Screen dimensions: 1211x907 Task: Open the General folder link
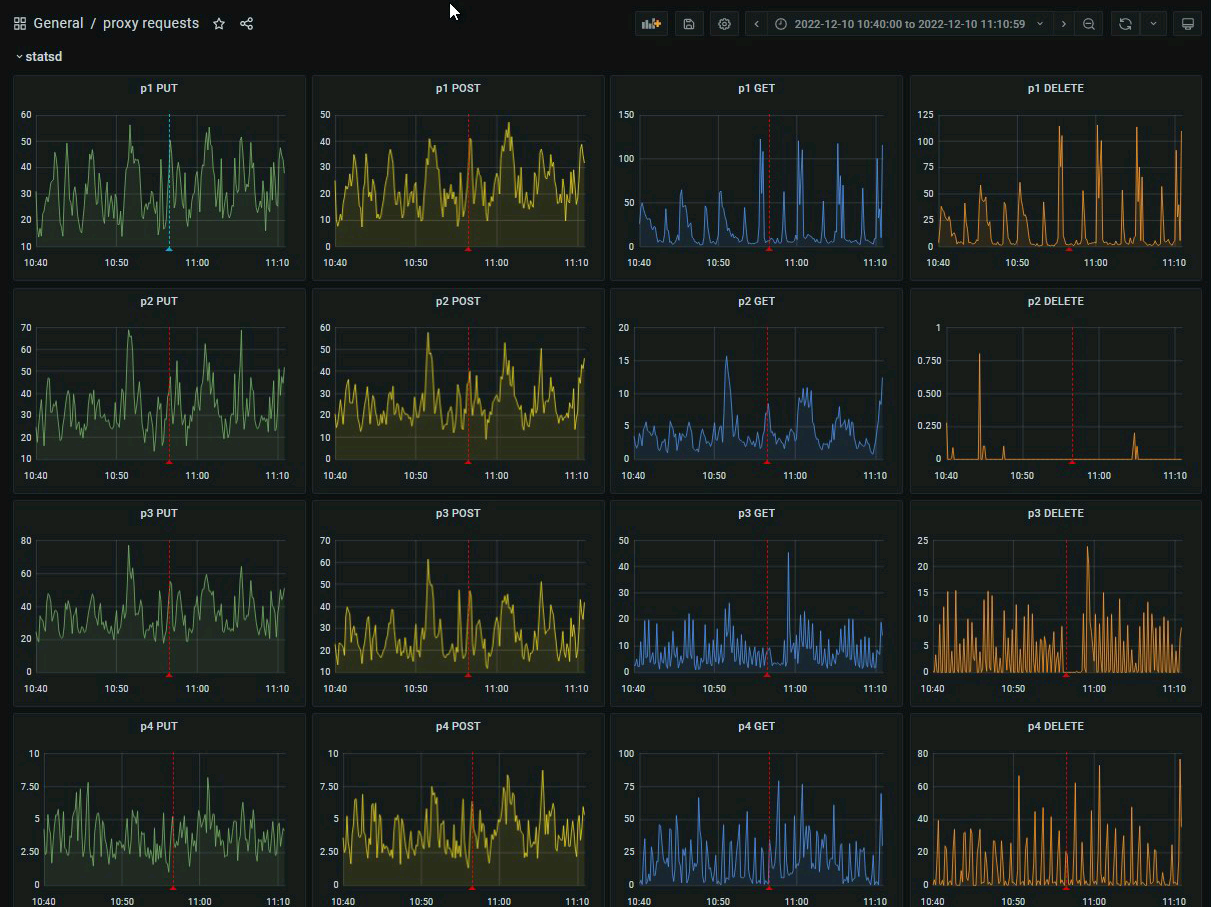point(58,24)
